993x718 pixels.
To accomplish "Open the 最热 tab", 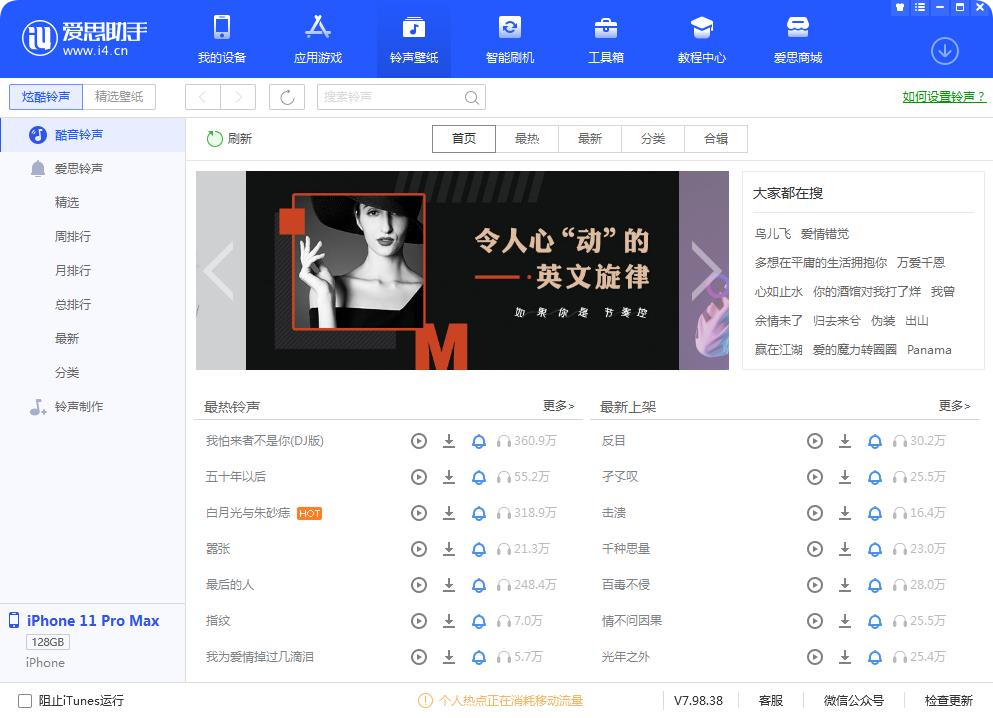I will pyautogui.click(x=527, y=139).
